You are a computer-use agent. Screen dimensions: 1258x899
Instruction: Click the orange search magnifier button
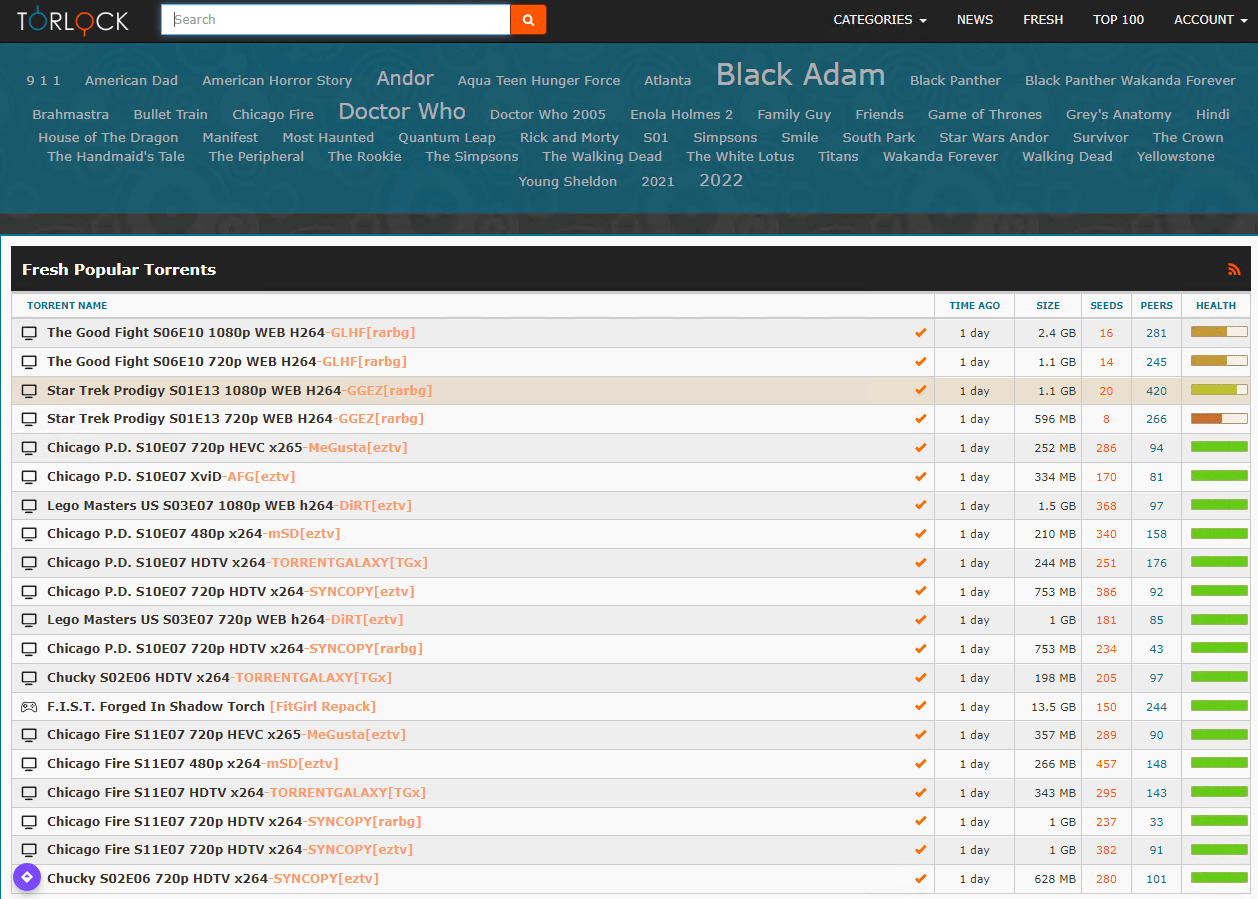pos(528,19)
